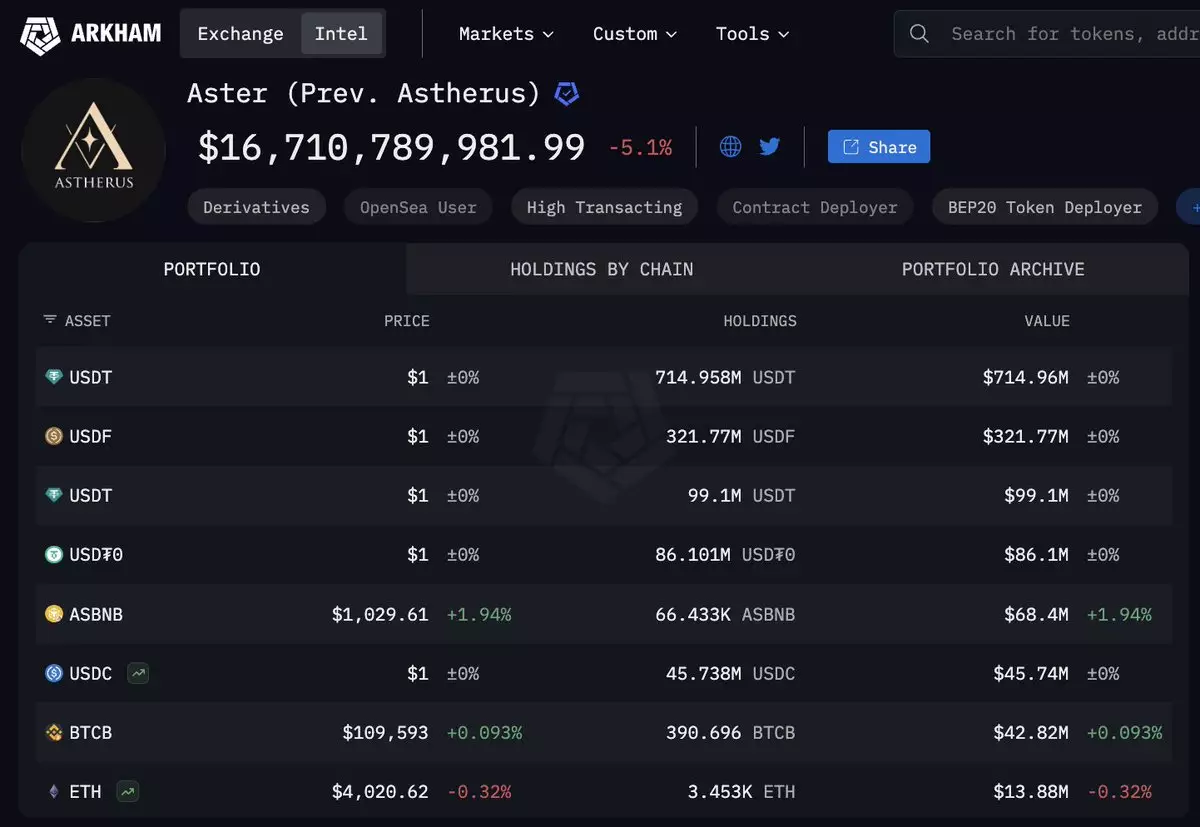Open the Portfolio Archive tab

tap(992, 269)
